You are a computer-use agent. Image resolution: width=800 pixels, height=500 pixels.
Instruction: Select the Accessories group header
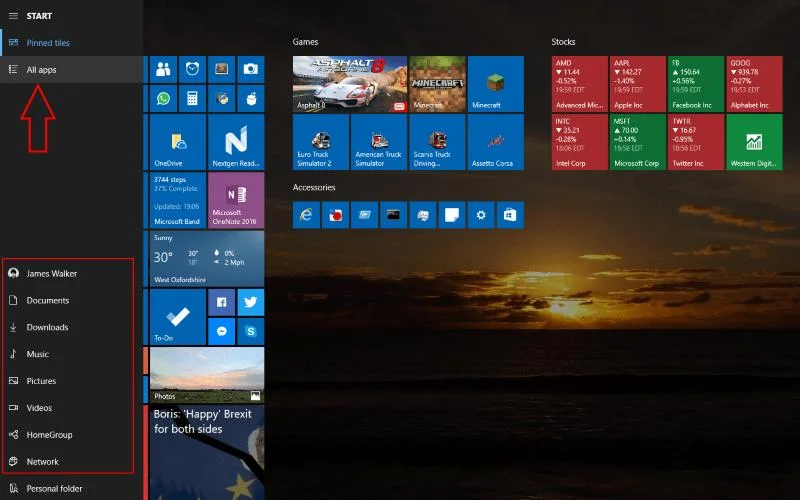pos(314,187)
